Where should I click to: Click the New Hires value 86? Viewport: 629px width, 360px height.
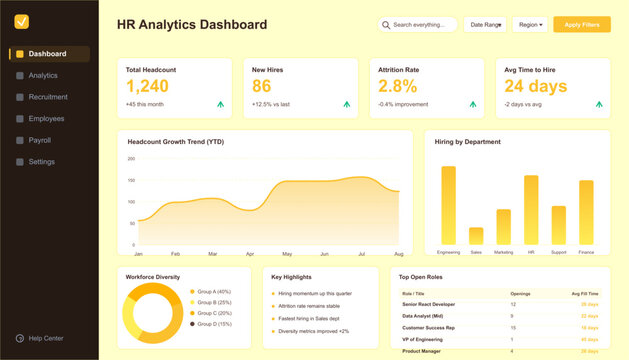262,86
